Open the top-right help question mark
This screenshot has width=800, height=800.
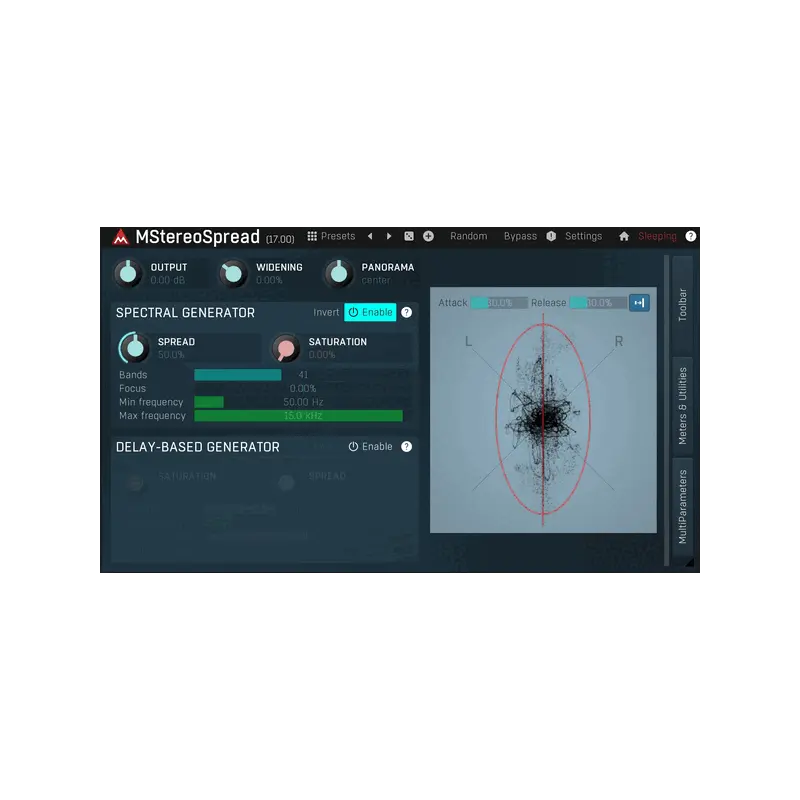pos(691,236)
